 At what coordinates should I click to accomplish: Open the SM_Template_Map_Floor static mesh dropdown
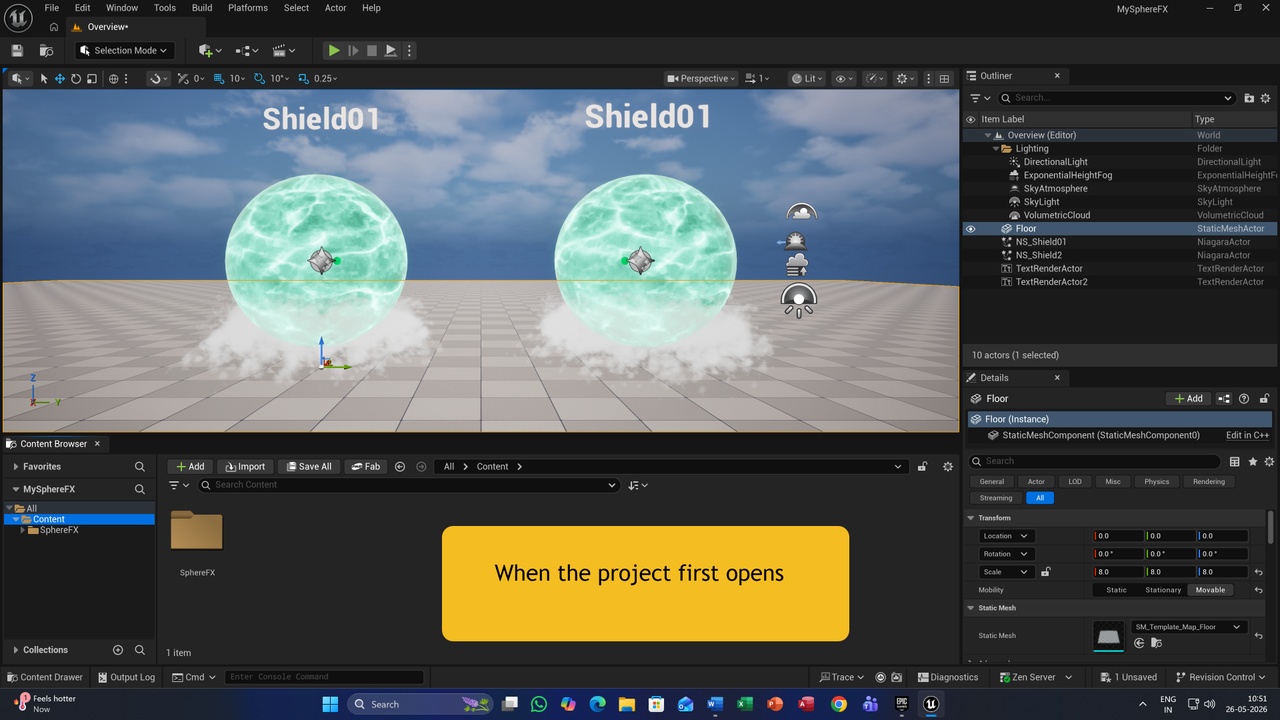pyautogui.click(x=1188, y=627)
